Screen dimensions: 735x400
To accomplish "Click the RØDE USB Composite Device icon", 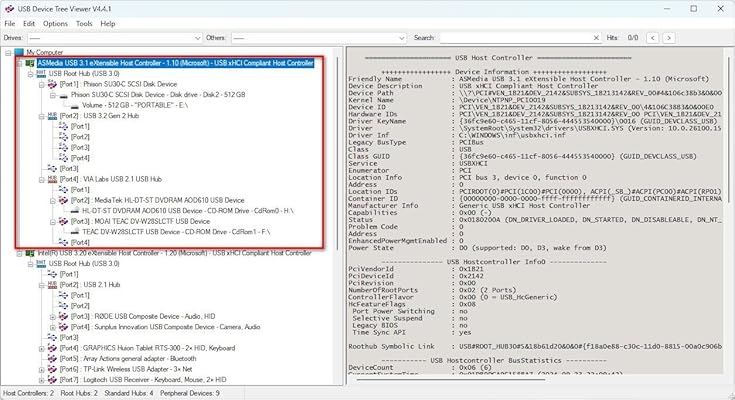I will (64, 316).
